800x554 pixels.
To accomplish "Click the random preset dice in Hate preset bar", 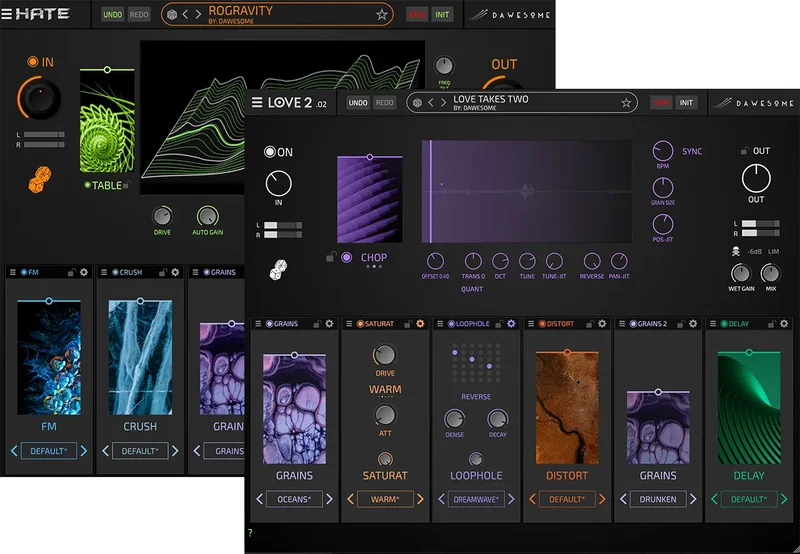I will coord(172,15).
